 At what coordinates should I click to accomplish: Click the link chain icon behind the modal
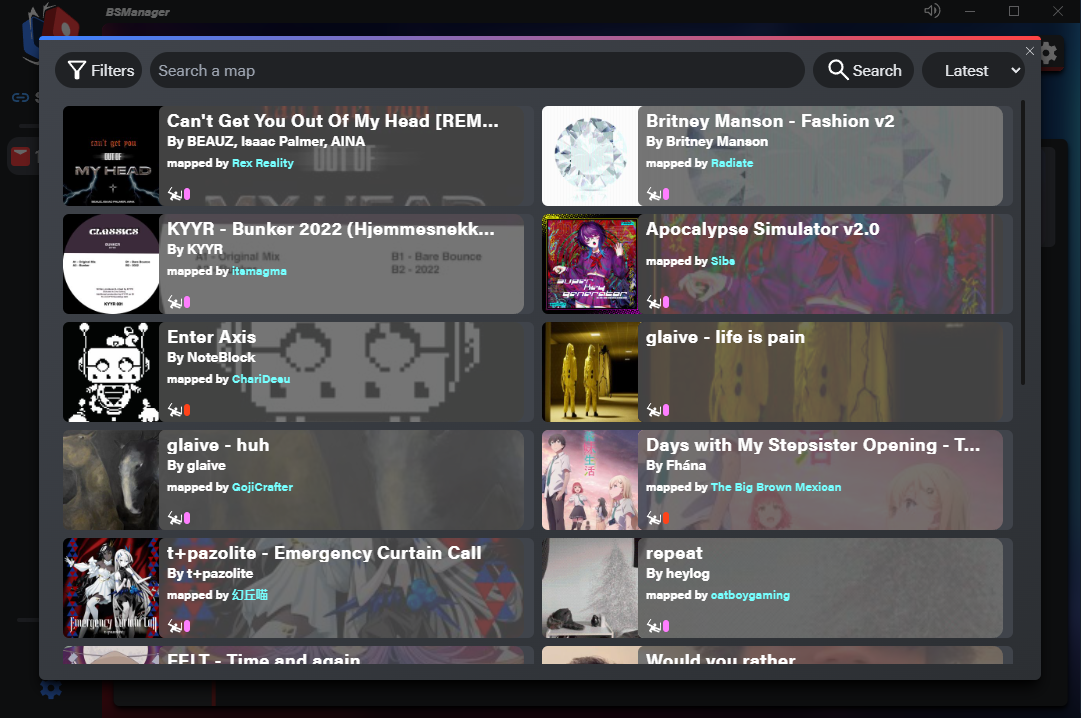[20, 97]
